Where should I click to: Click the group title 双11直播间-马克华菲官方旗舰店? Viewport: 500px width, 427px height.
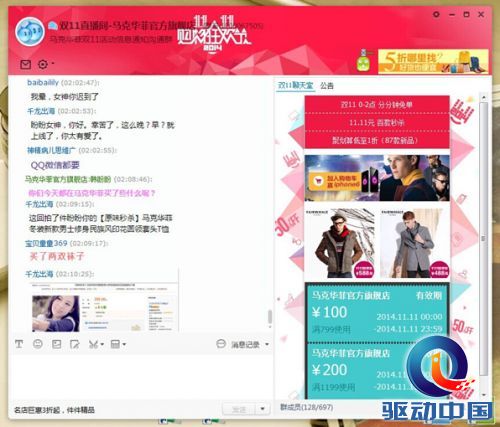point(127,26)
